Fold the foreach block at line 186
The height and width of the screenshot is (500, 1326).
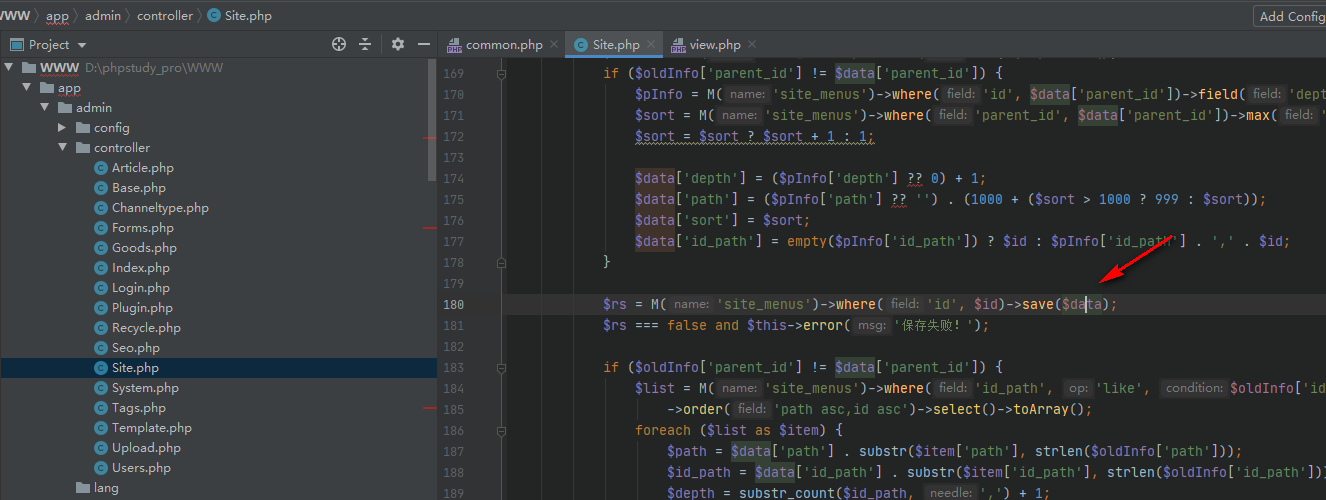(x=501, y=430)
